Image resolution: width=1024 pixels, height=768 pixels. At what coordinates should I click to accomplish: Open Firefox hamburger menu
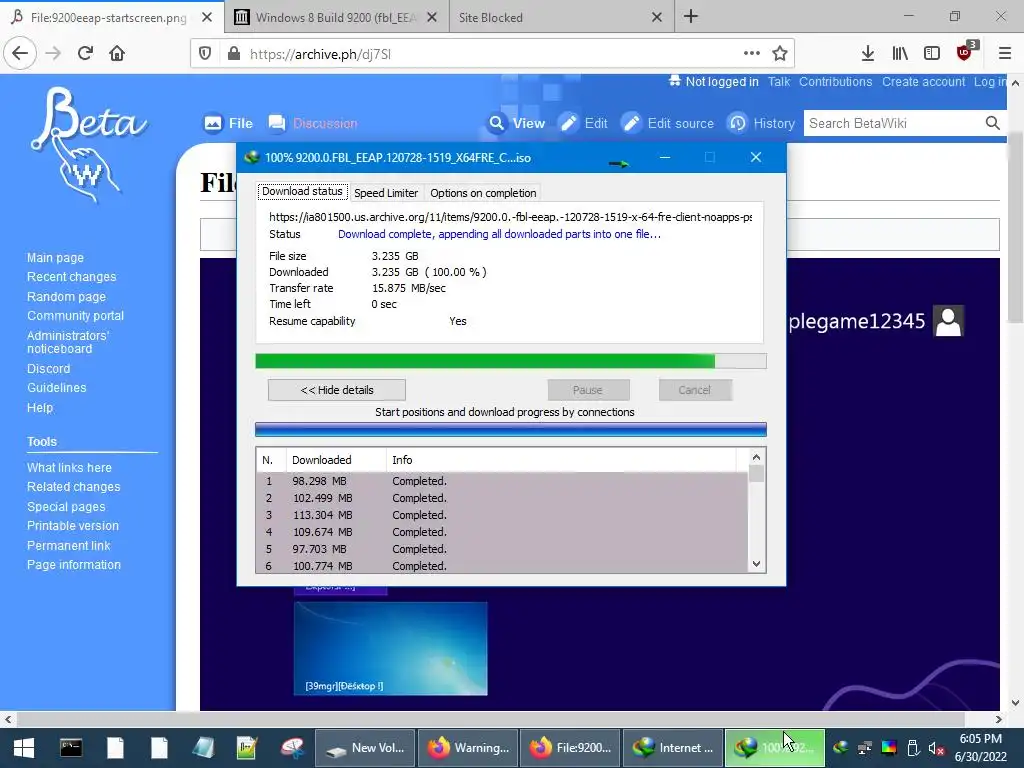1005,54
